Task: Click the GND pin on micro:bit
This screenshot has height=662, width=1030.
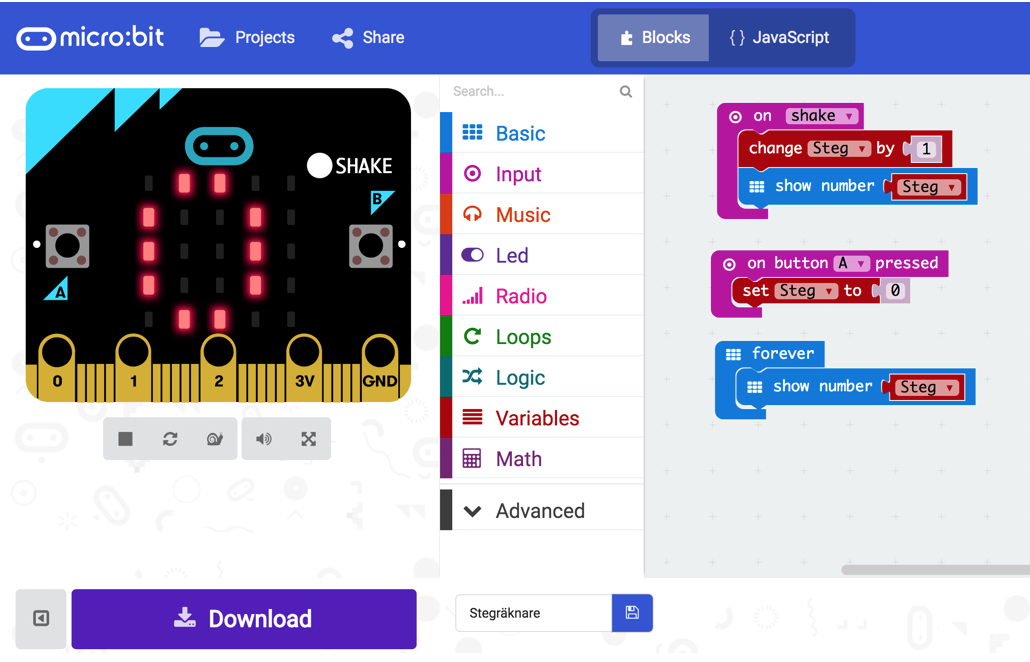Action: [380, 366]
